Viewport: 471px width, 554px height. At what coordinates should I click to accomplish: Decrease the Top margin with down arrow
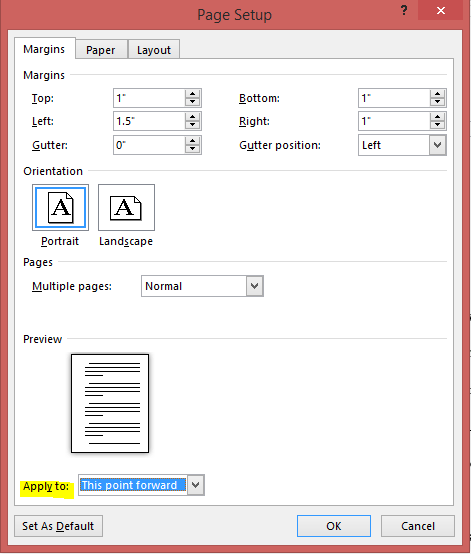tap(193, 102)
